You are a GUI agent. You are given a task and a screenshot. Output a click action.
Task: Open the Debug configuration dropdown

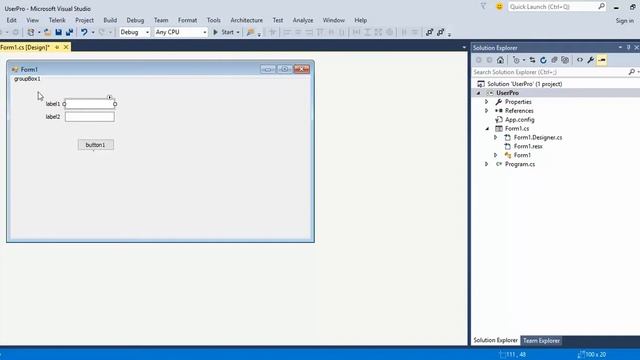point(147,32)
